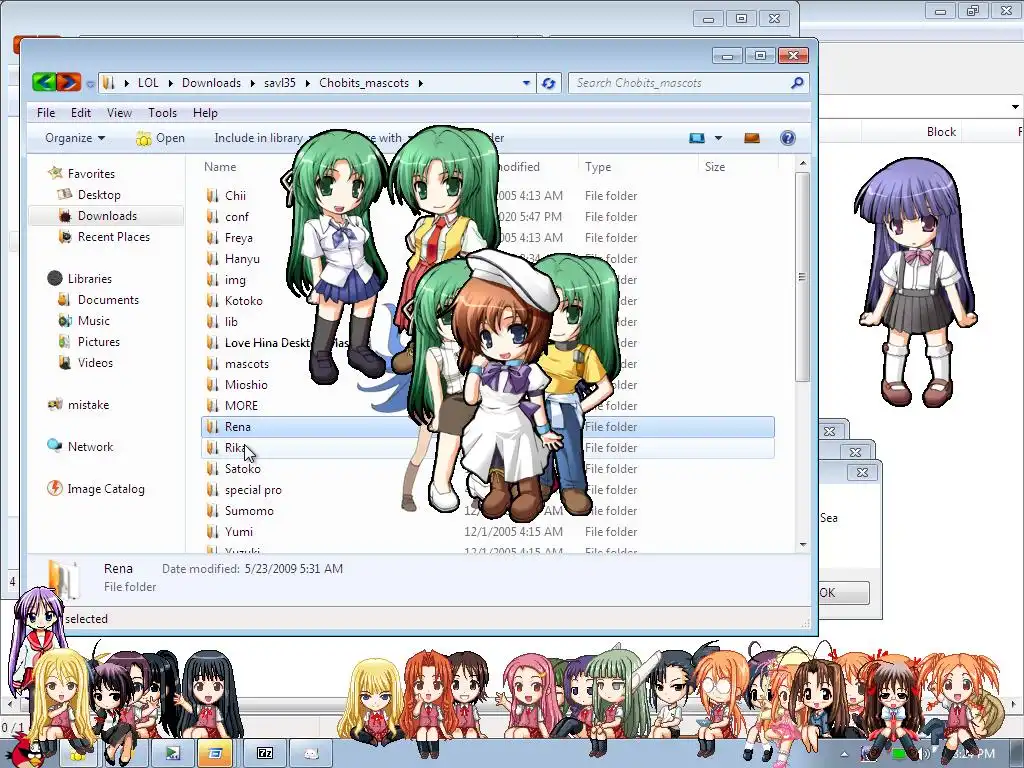Click the highlighted Explorer taskbar button
The height and width of the screenshot is (768, 1024).
click(x=216, y=753)
